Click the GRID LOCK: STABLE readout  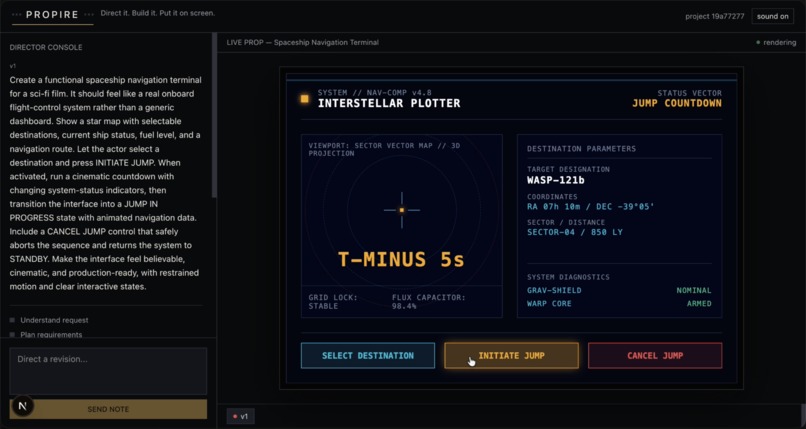click(x=333, y=302)
